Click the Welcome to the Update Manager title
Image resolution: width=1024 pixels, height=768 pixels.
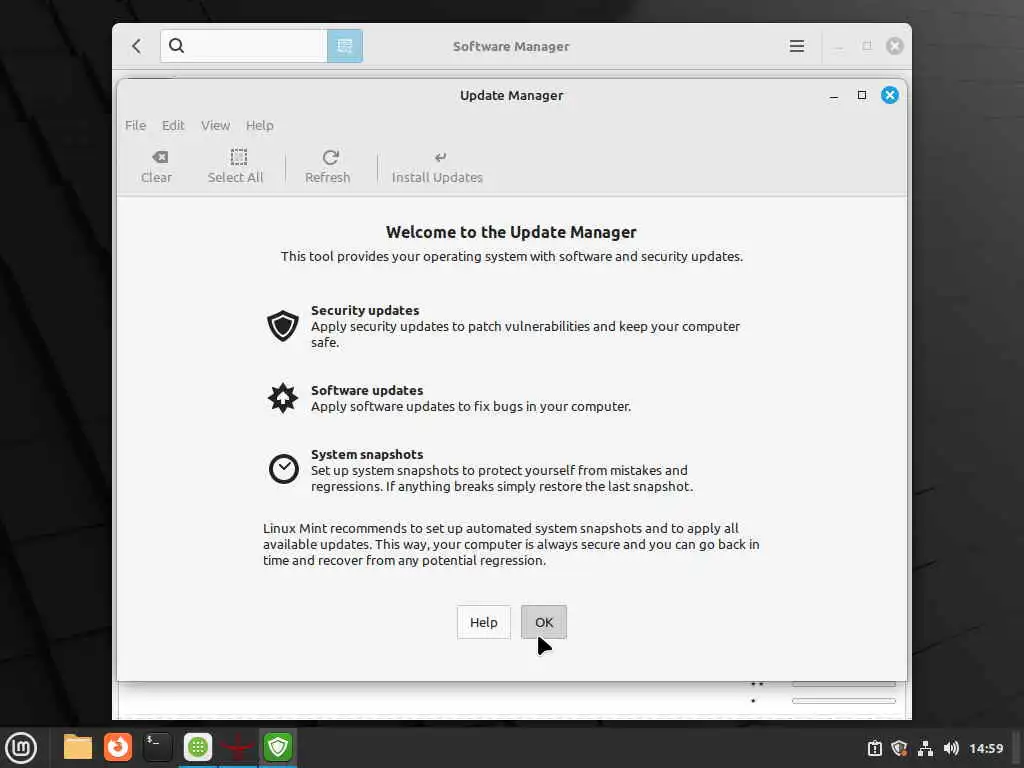tap(511, 232)
